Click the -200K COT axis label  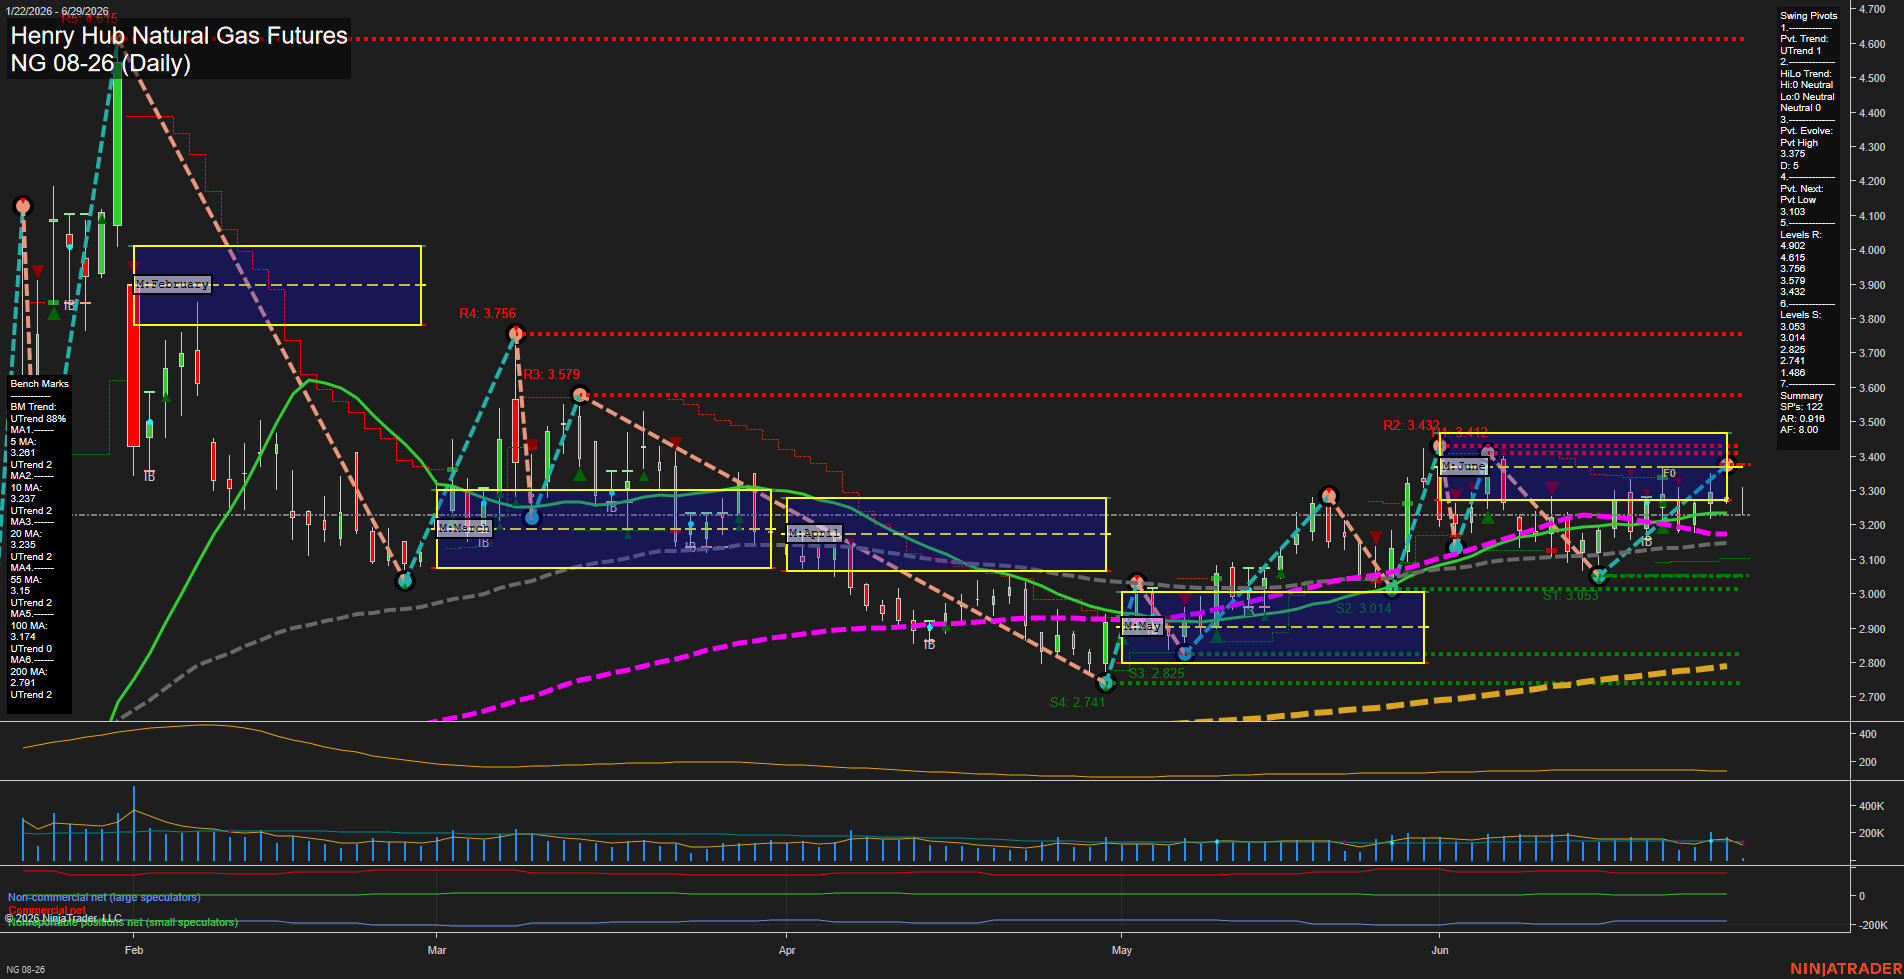click(x=1872, y=925)
